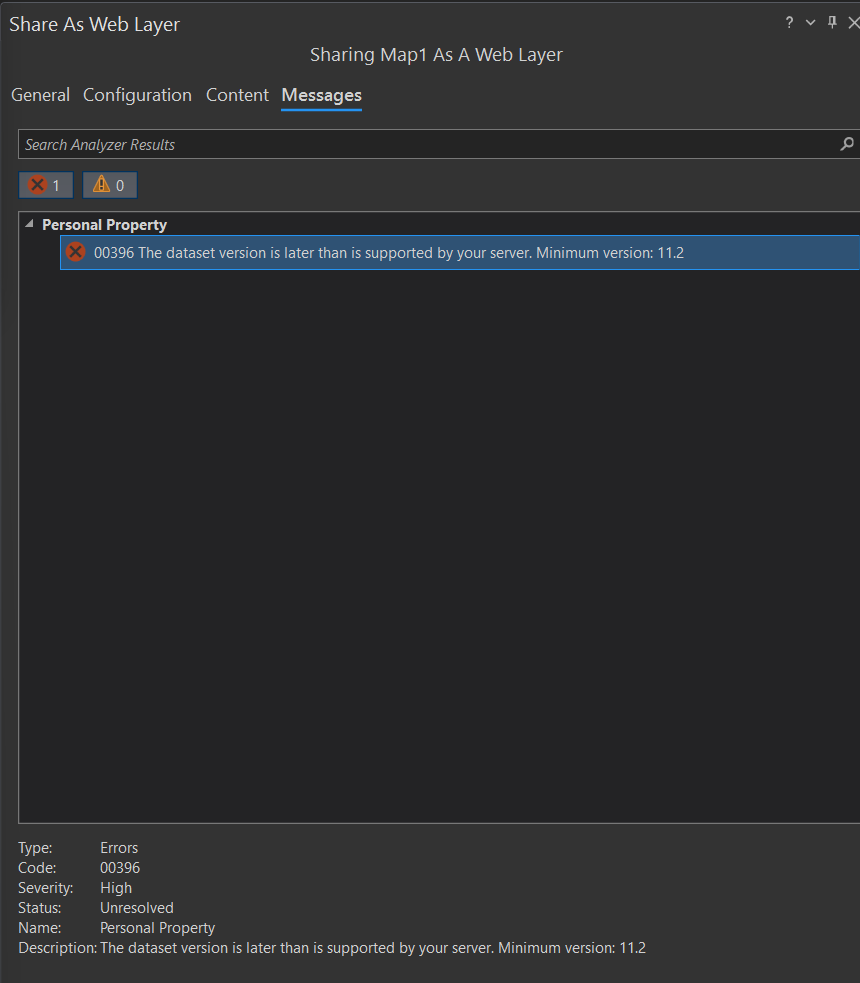Toggle the errors filter showing count 1
Image resolution: width=860 pixels, height=983 pixels.
pyautogui.click(x=45, y=184)
